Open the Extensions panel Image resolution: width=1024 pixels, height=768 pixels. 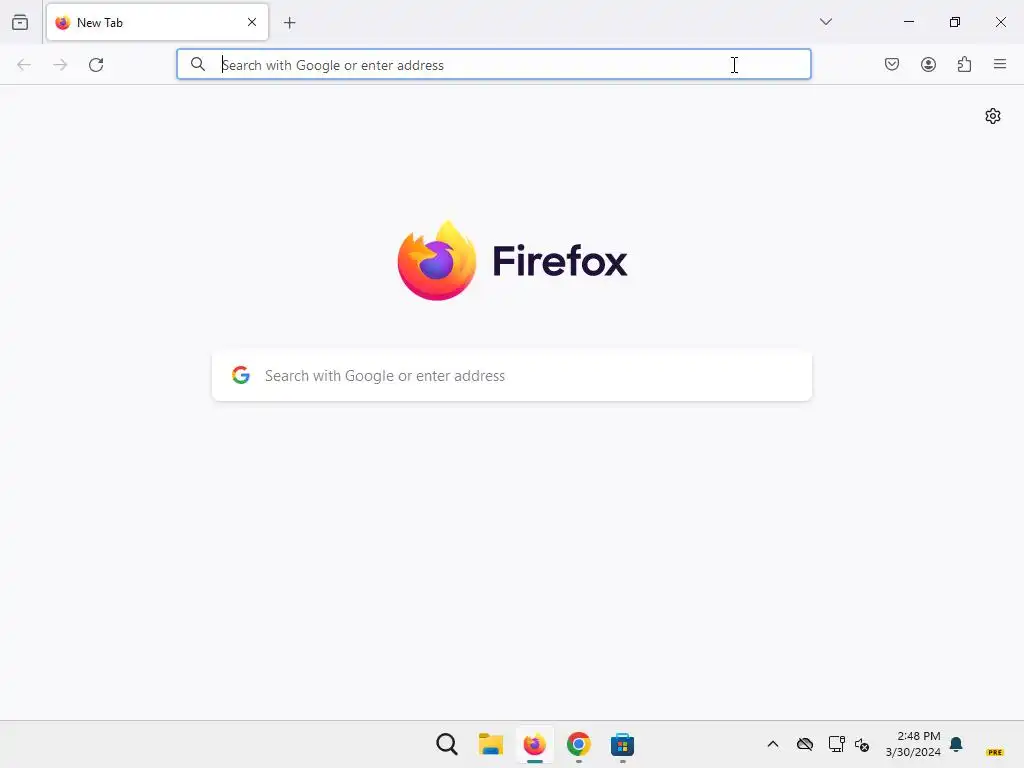964,64
